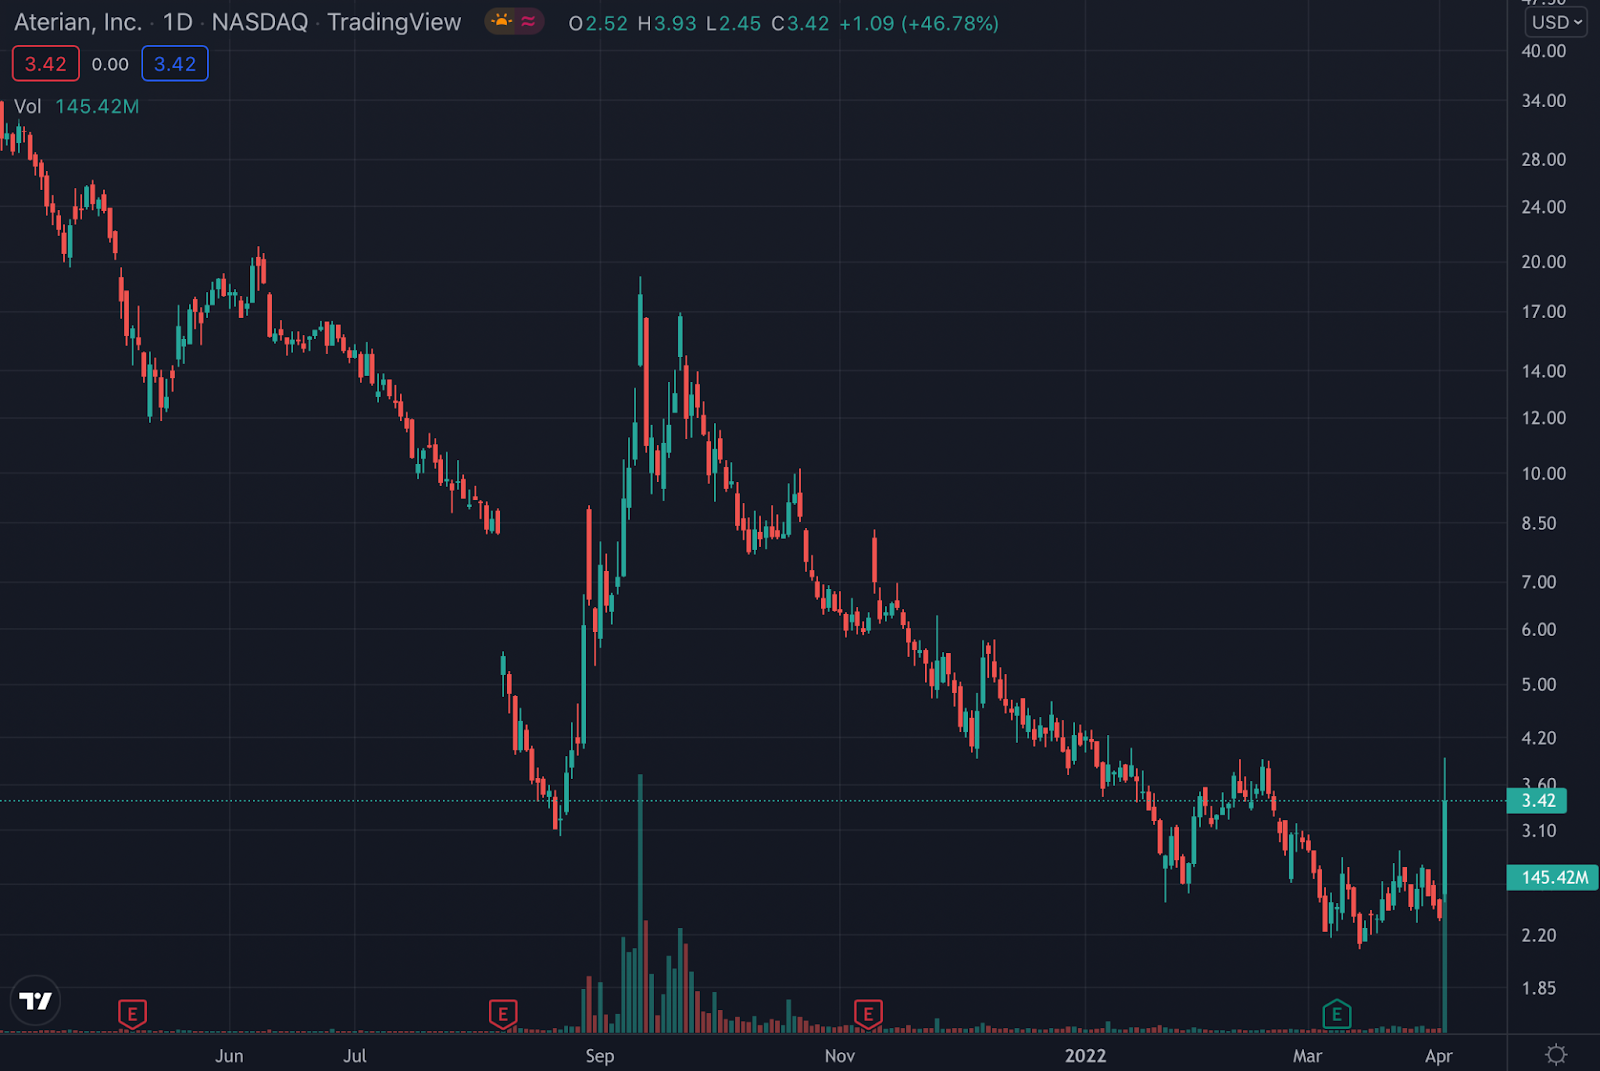Click the Aterian, Inc. symbol title

[x=78, y=22]
